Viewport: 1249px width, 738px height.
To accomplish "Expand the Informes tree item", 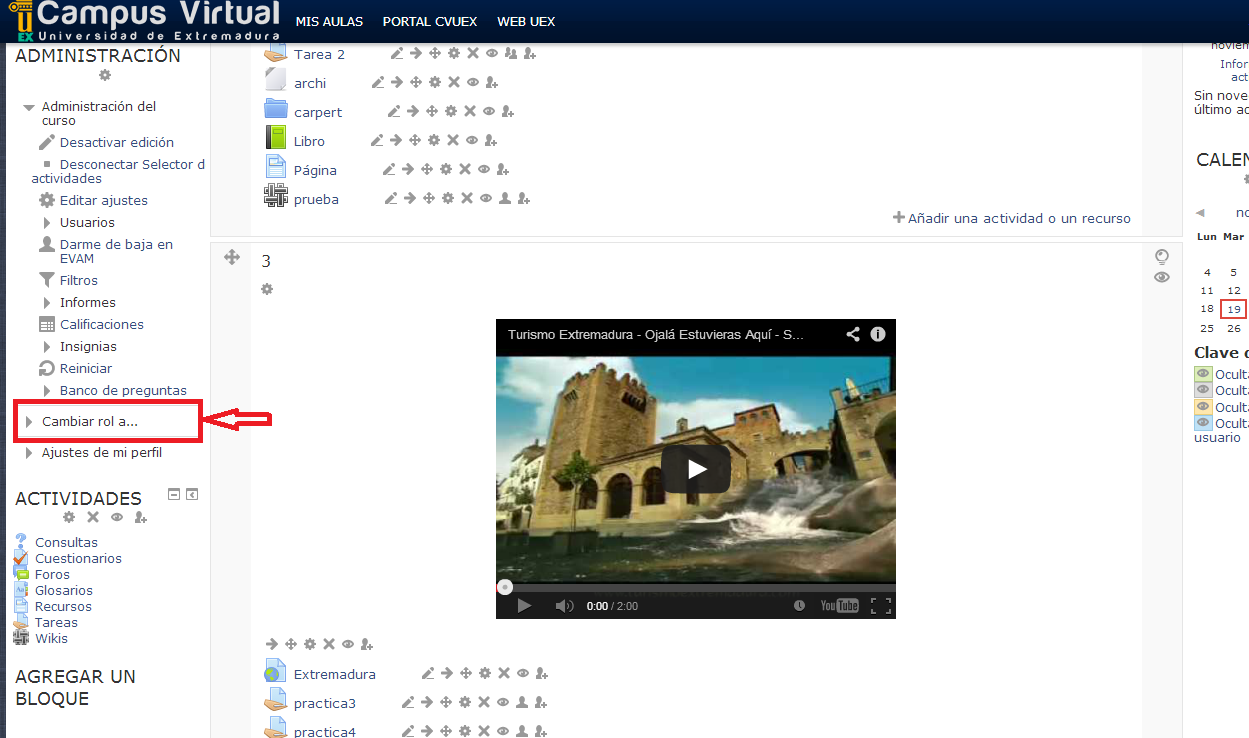I will [47, 302].
